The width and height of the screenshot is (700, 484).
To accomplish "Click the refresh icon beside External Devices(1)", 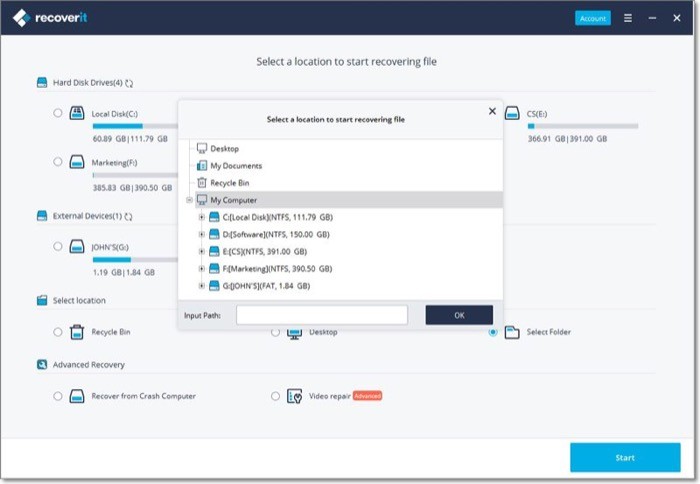I will pyautogui.click(x=129, y=217).
